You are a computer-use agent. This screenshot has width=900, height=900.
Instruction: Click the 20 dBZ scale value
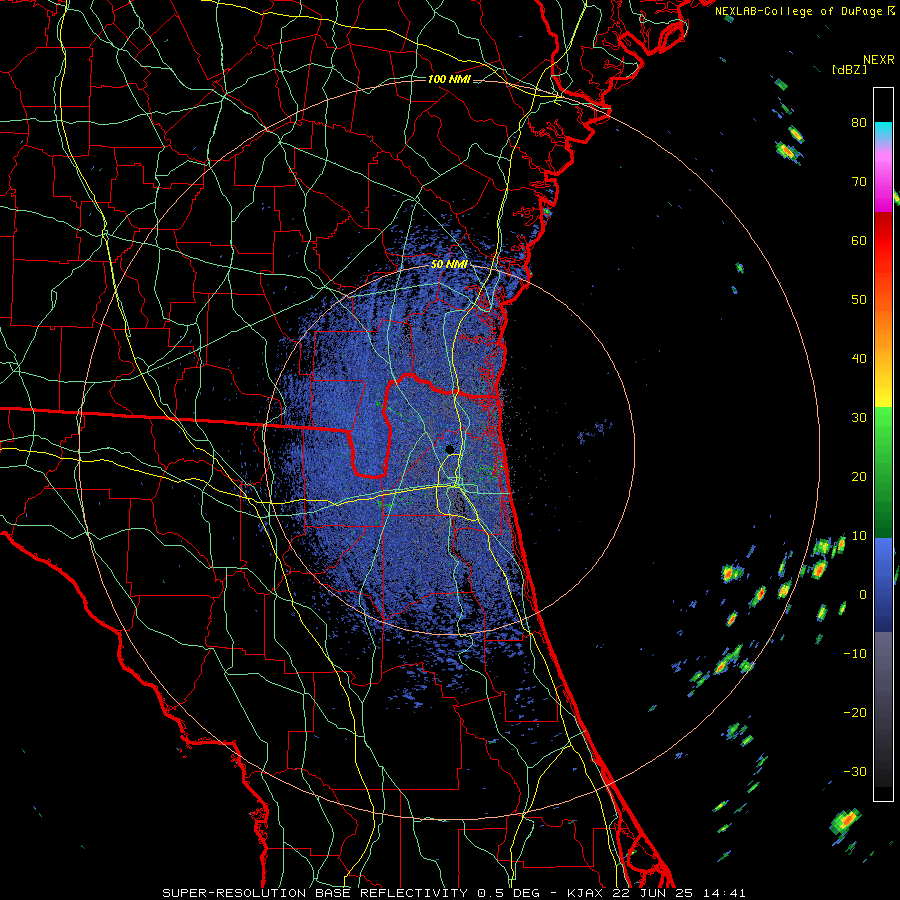tap(859, 477)
